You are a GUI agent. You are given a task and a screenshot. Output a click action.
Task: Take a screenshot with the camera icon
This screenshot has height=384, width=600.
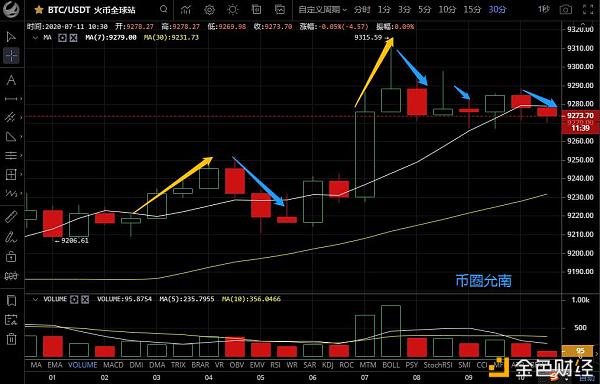tap(566, 10)
